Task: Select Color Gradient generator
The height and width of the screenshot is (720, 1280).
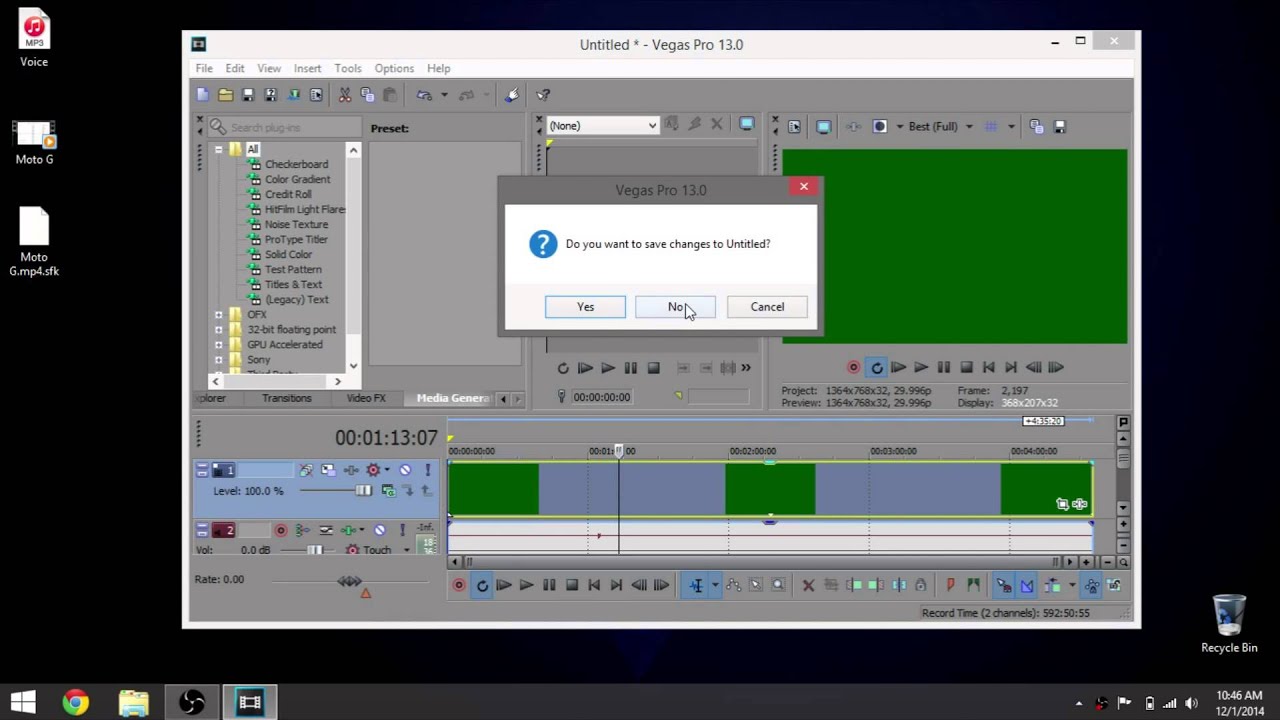Action: 297,179
